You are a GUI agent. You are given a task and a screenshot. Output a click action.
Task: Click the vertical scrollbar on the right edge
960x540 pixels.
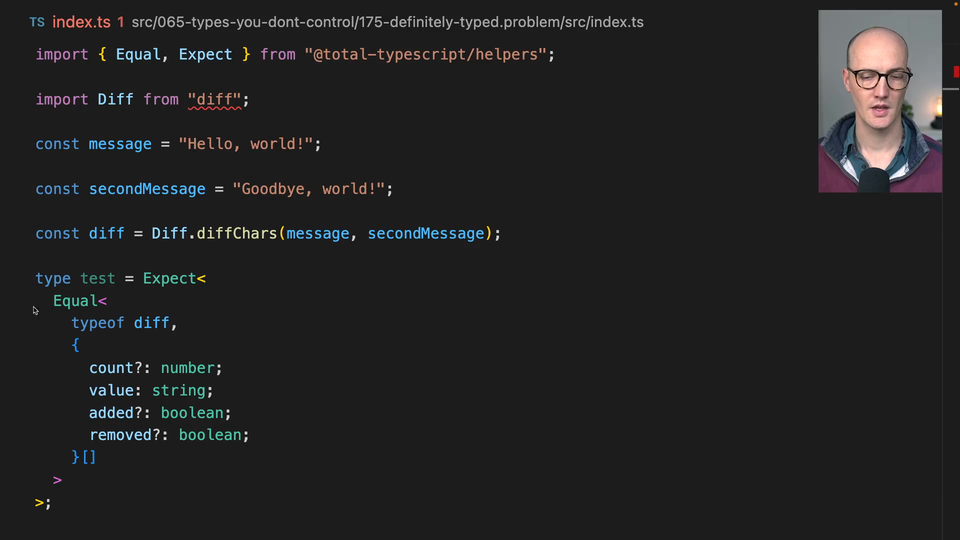click(951, 300)
